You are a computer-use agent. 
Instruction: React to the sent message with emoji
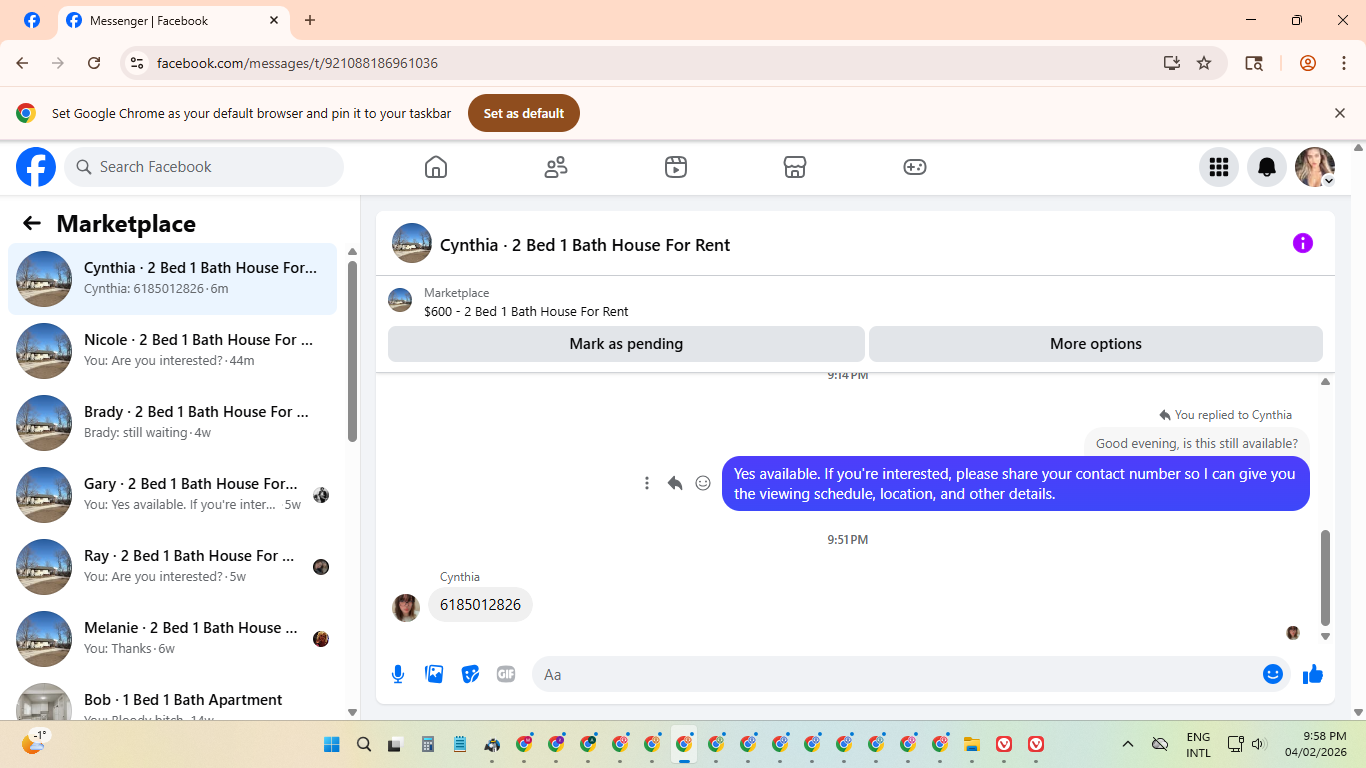point(703,483)
